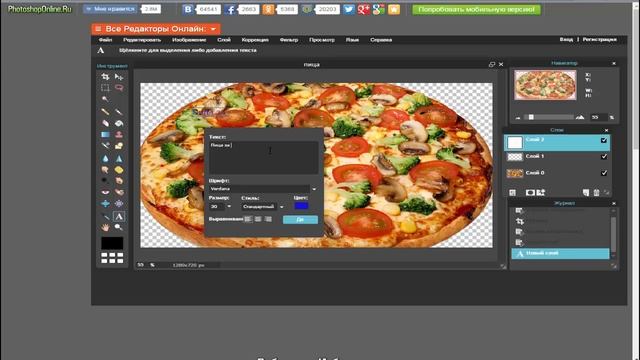This screenshot has height=360, width=640.
Task: Open the Слой menu
Action: tap(224, 40)
